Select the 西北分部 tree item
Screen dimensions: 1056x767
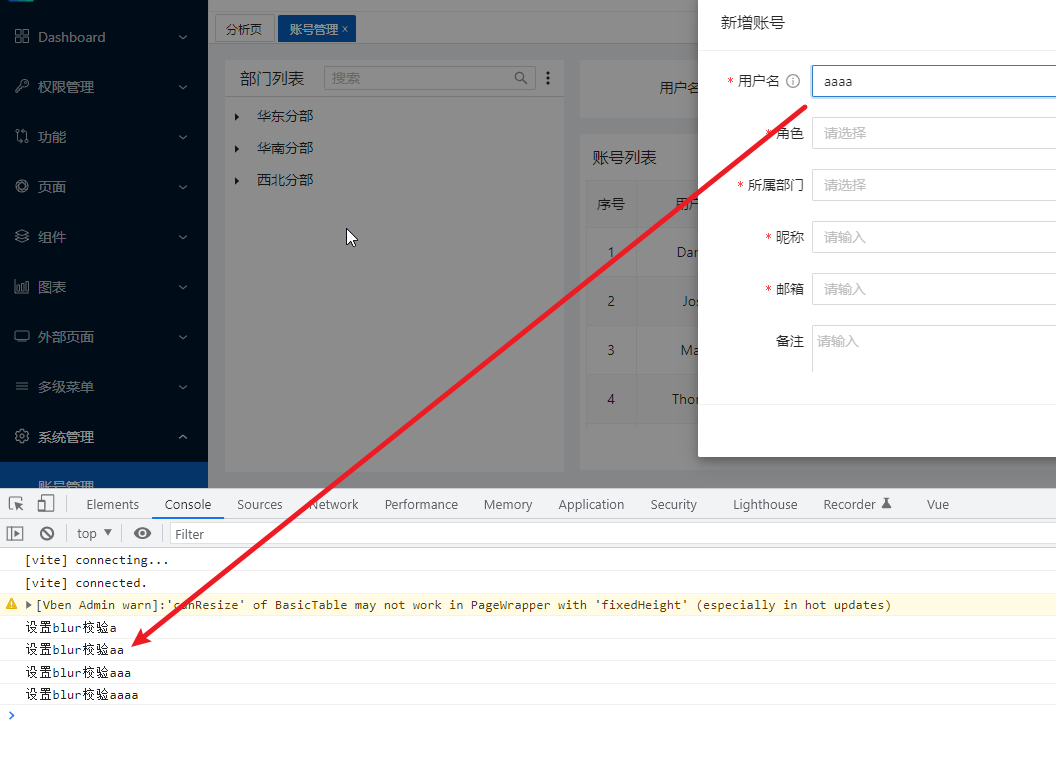click(285, 180)
